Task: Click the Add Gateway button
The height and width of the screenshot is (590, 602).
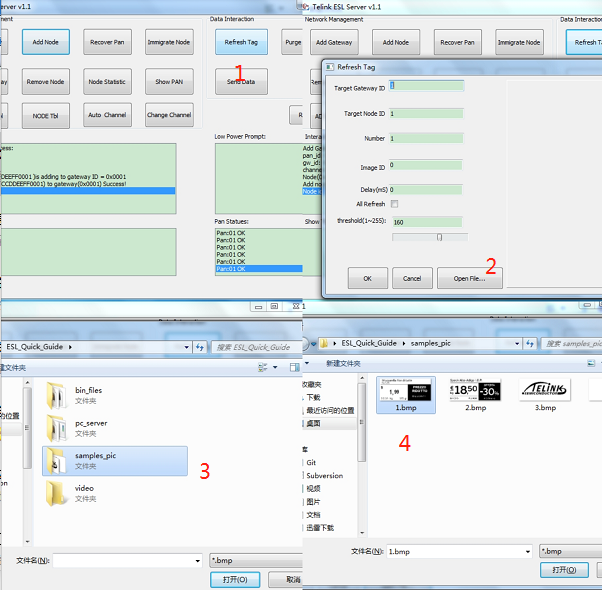Action: click(x=334, y=42)
